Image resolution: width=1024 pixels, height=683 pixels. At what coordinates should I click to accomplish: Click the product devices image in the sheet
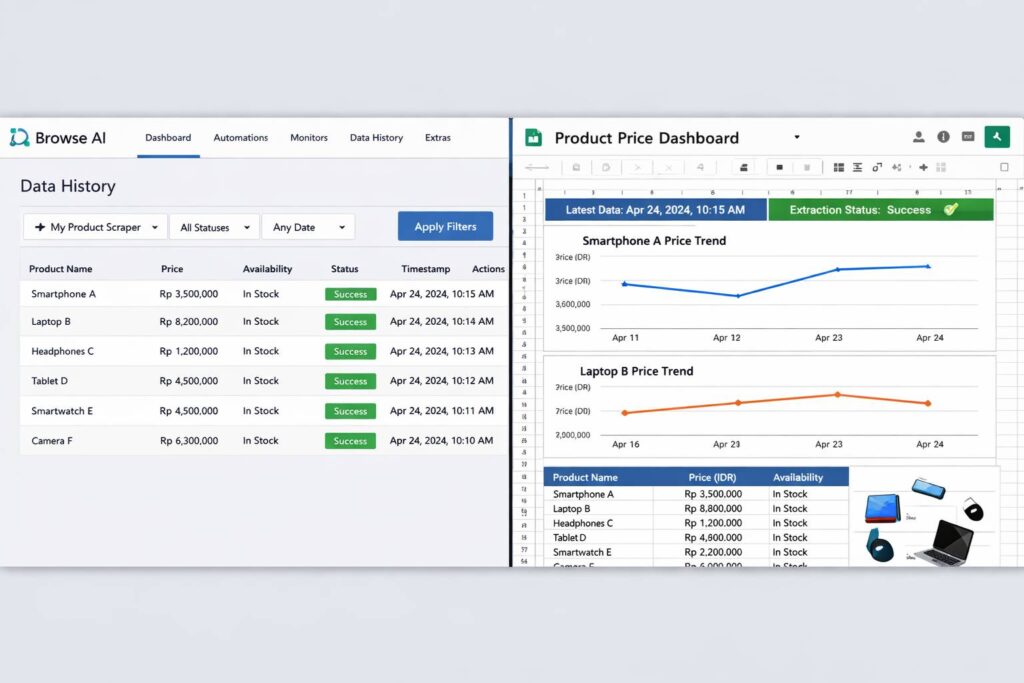(x=922, y=519)
